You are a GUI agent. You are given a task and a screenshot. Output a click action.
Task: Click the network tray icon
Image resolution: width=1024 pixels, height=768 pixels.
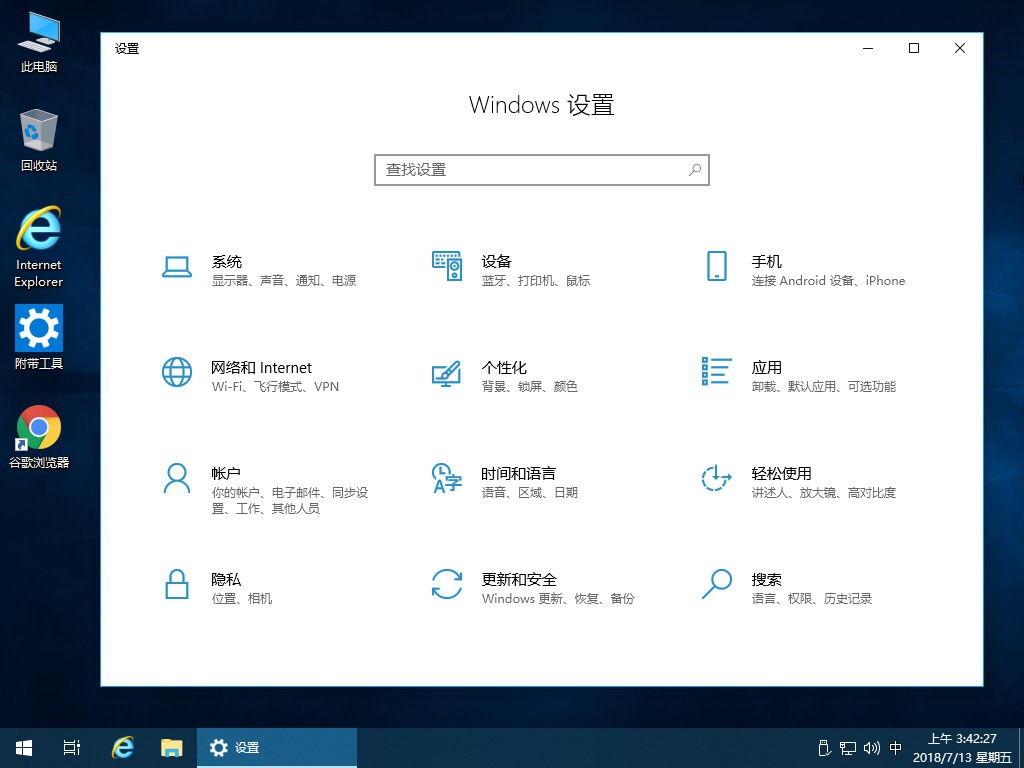point(848,748)
